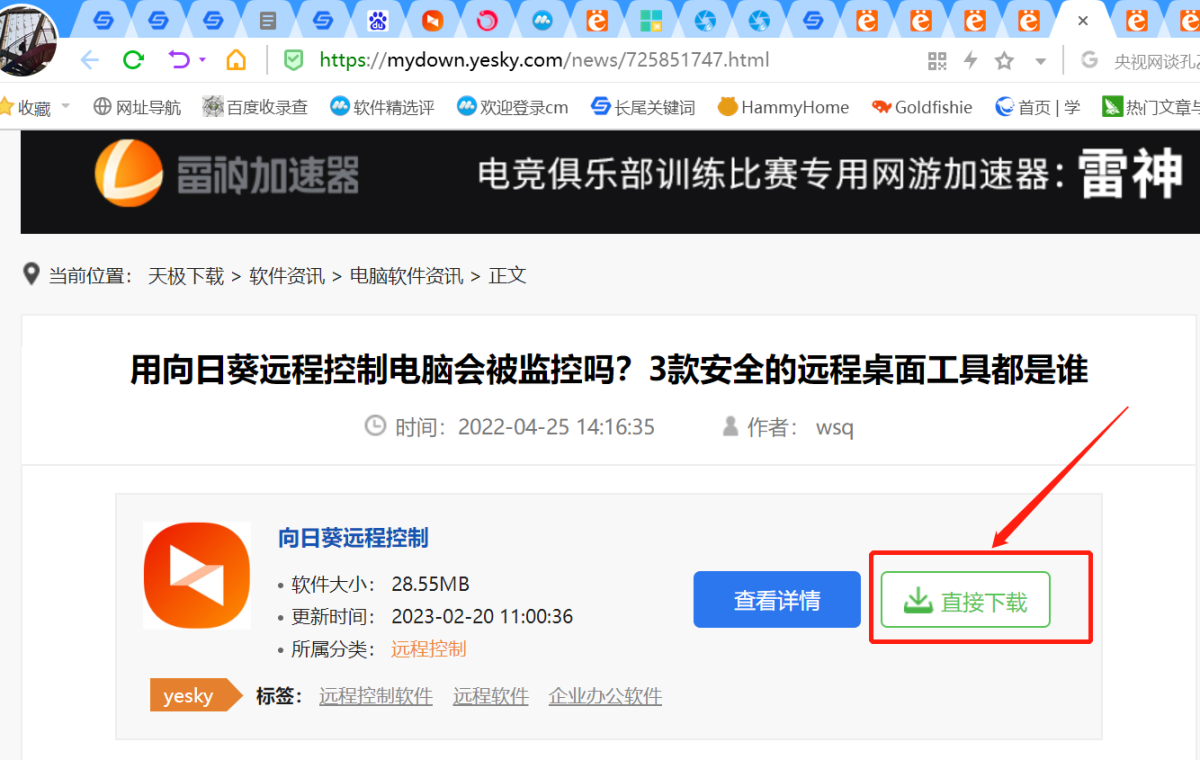1200x760 pixels.
Task: Open the 远程控制软件 tag link
Action: 375,696
